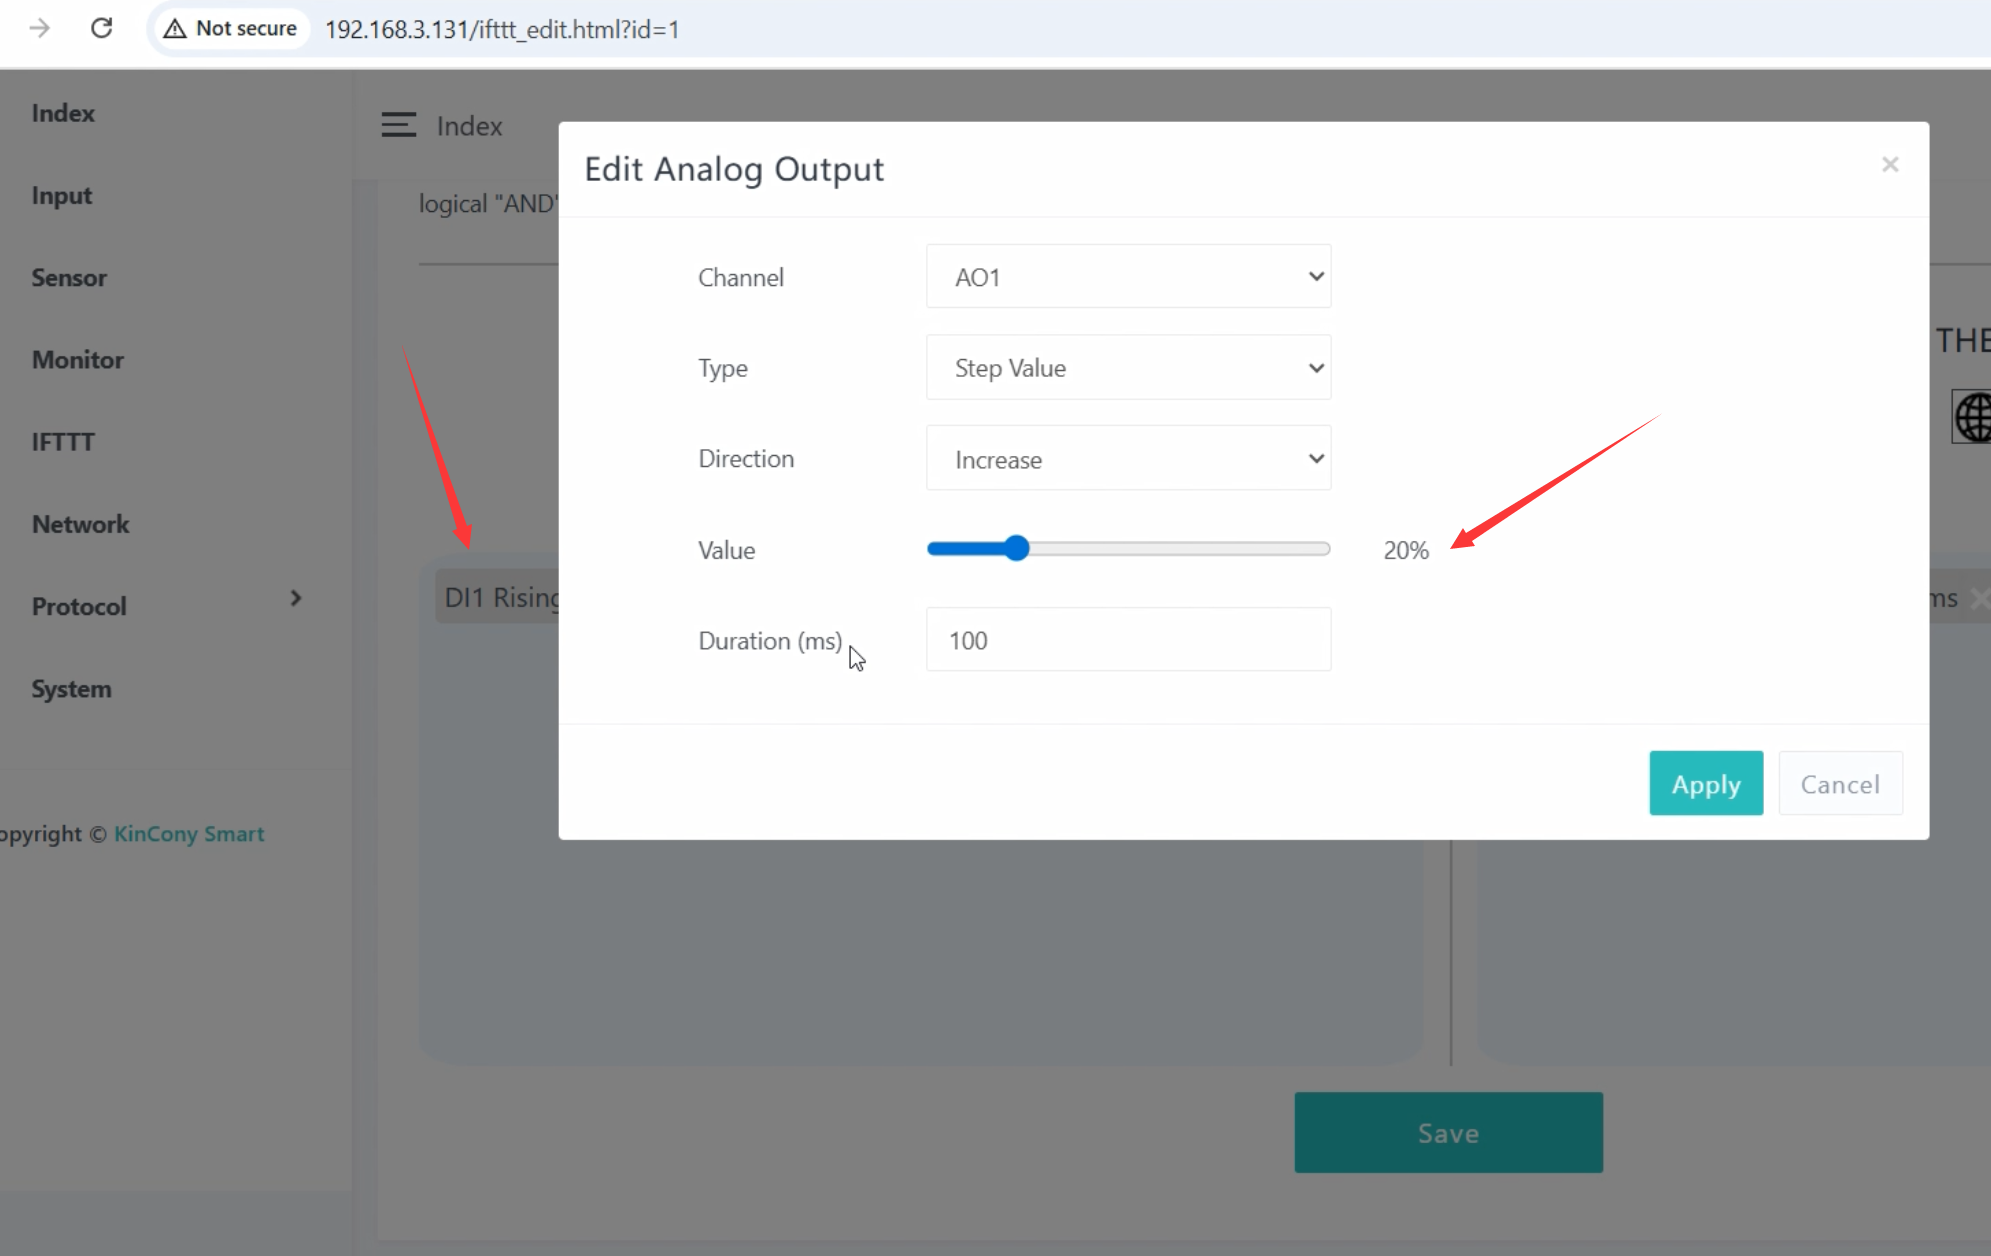Click the Not secure warning badge

[232, 29]
